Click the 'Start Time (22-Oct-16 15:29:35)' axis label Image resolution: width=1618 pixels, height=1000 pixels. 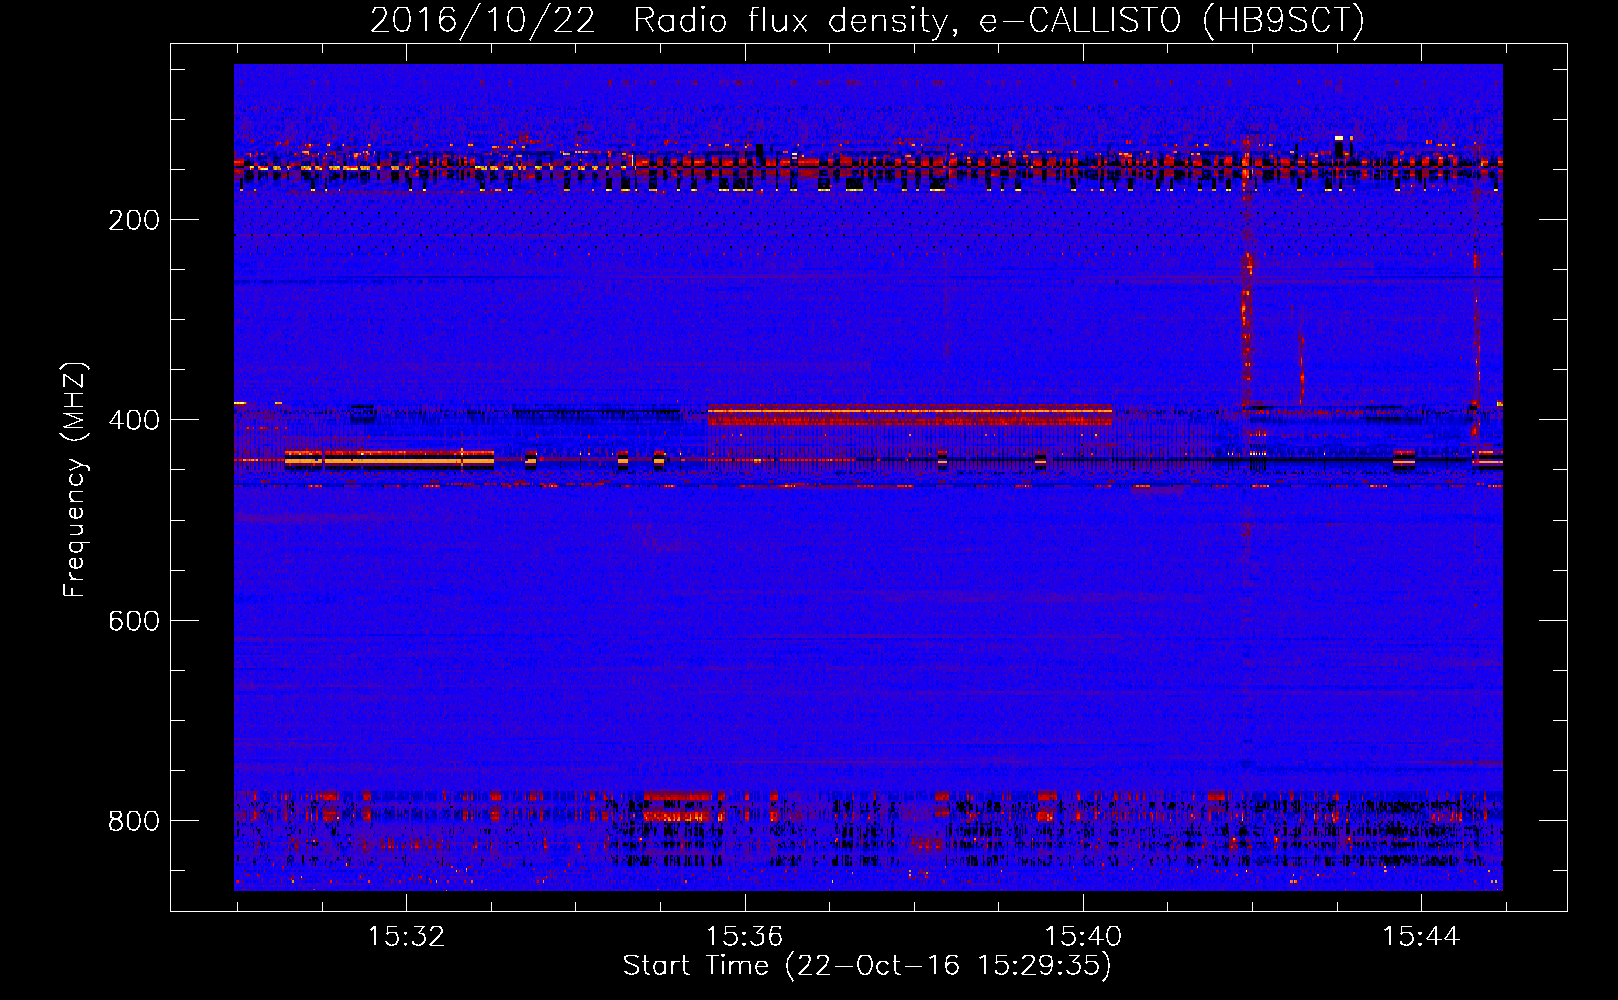[867, 966]
